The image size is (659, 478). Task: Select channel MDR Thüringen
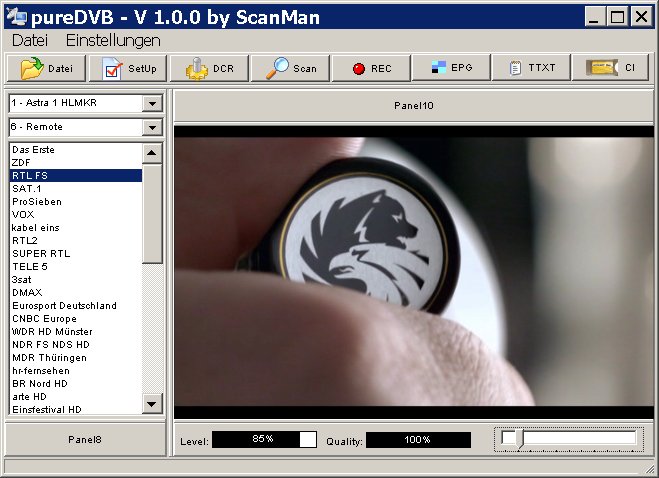tap(76, 358)
